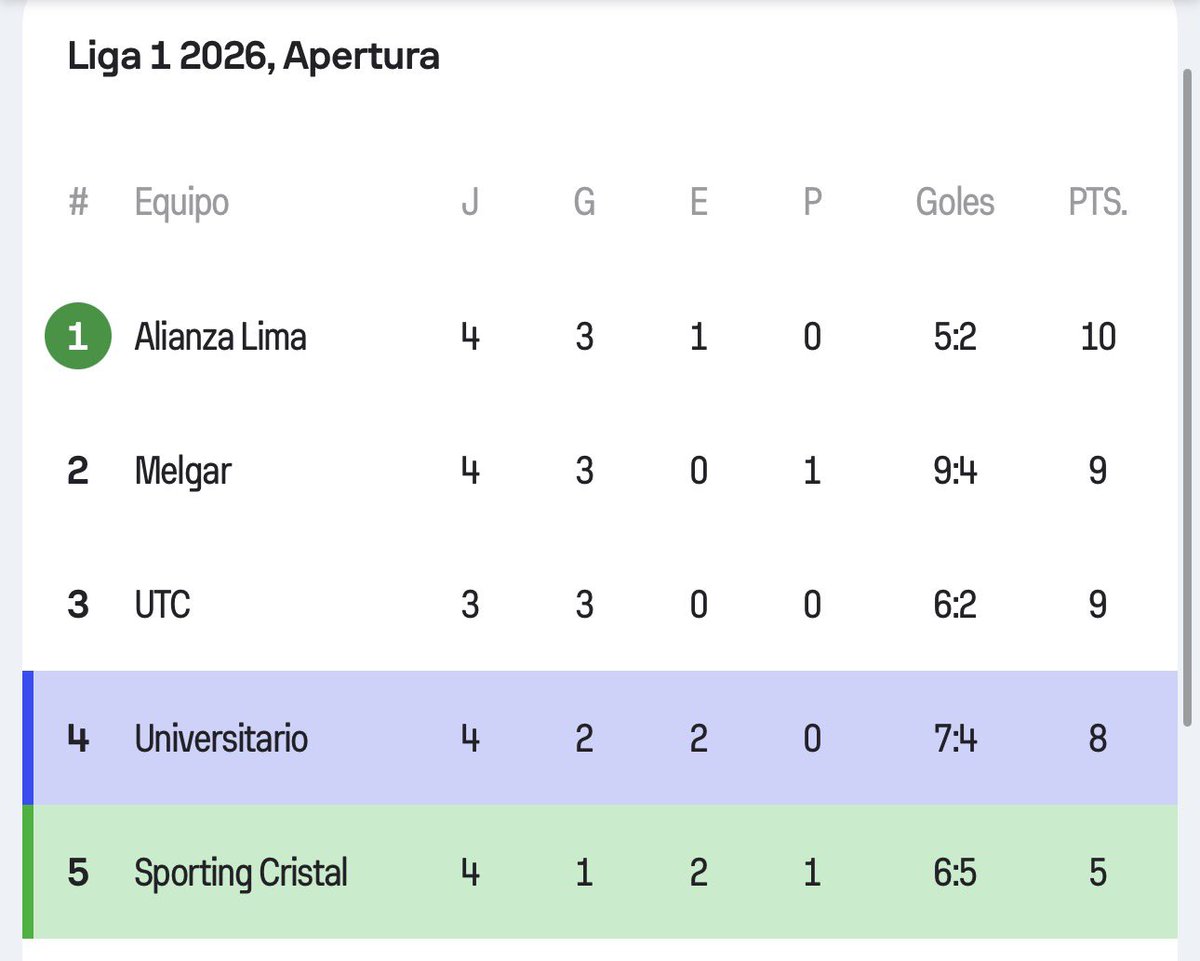Click the # position column header
The width and height of the screenshot is (1200, 961).
78,203
